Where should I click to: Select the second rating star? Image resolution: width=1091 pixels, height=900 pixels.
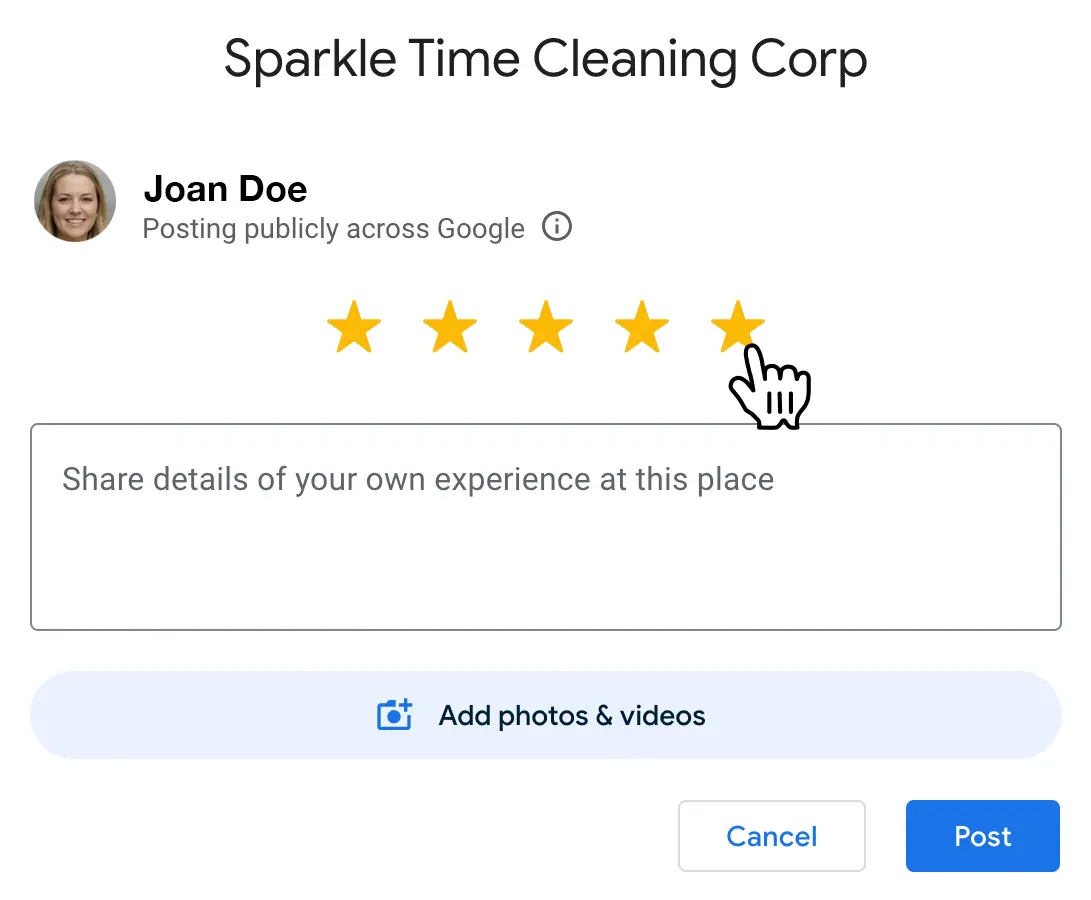coord(450,327)
